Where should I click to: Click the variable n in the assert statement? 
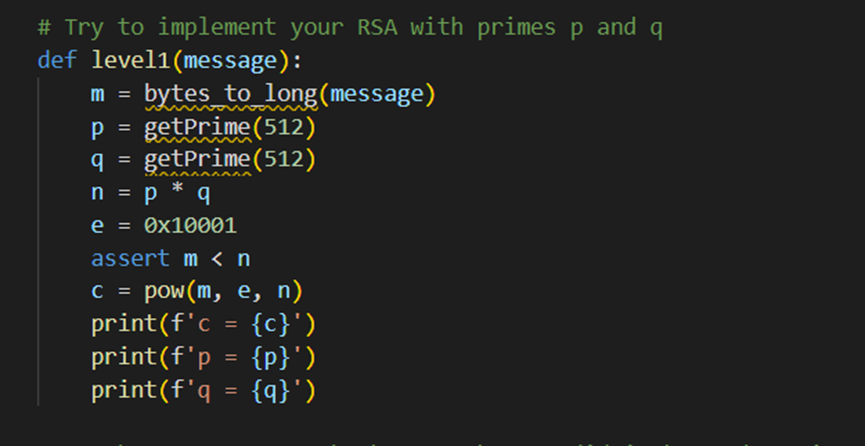(x=243, y=259)
